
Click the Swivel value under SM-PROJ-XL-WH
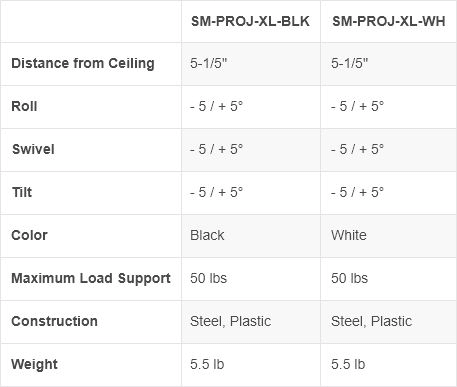coord(357,149)
